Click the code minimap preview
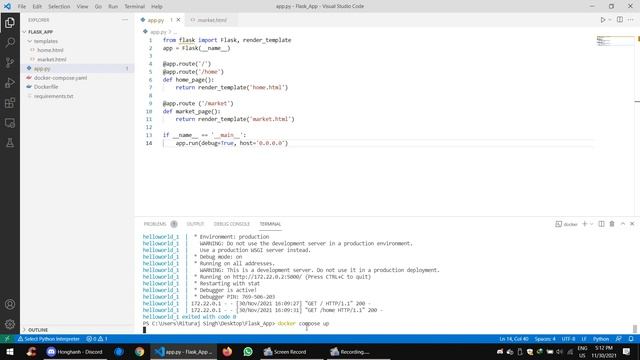640x360 pixels. 615,41
